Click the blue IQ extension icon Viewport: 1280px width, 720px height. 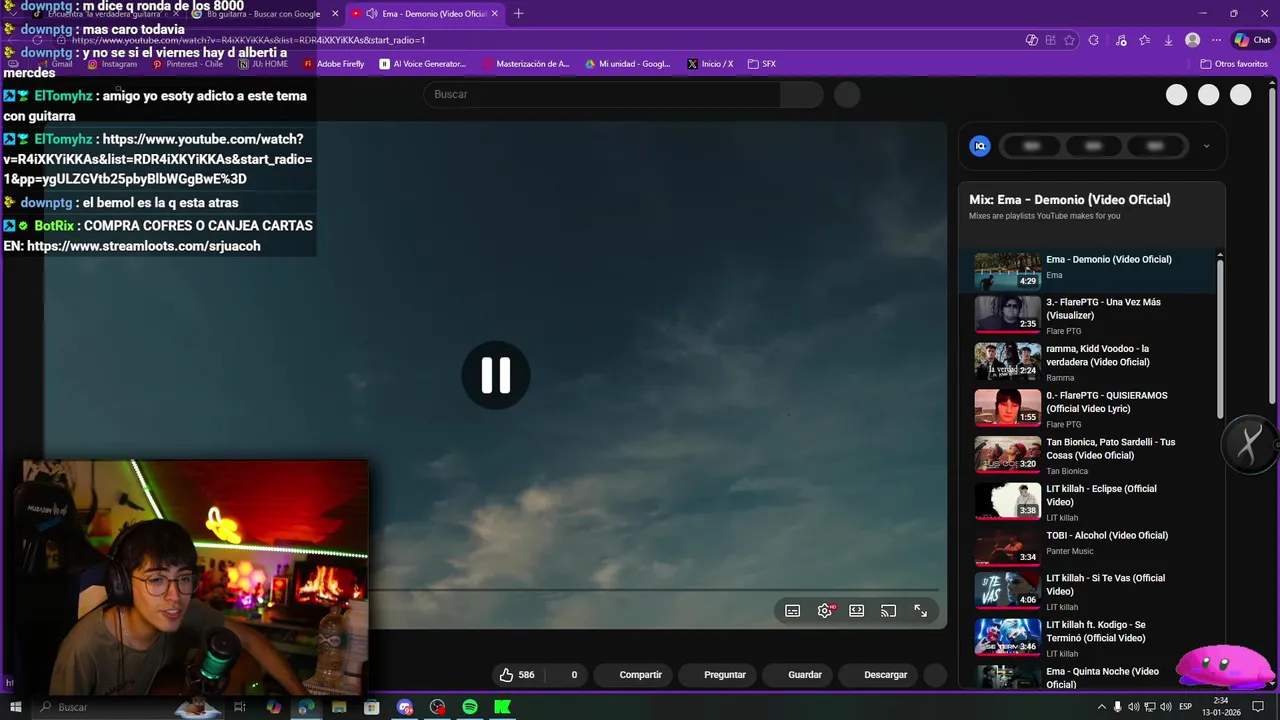(x=980, y=146)
